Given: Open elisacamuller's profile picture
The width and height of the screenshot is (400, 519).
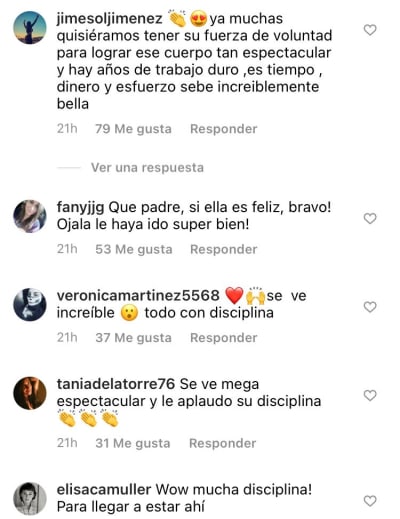Looking at the screenshot, I should (x=30, y=498).
